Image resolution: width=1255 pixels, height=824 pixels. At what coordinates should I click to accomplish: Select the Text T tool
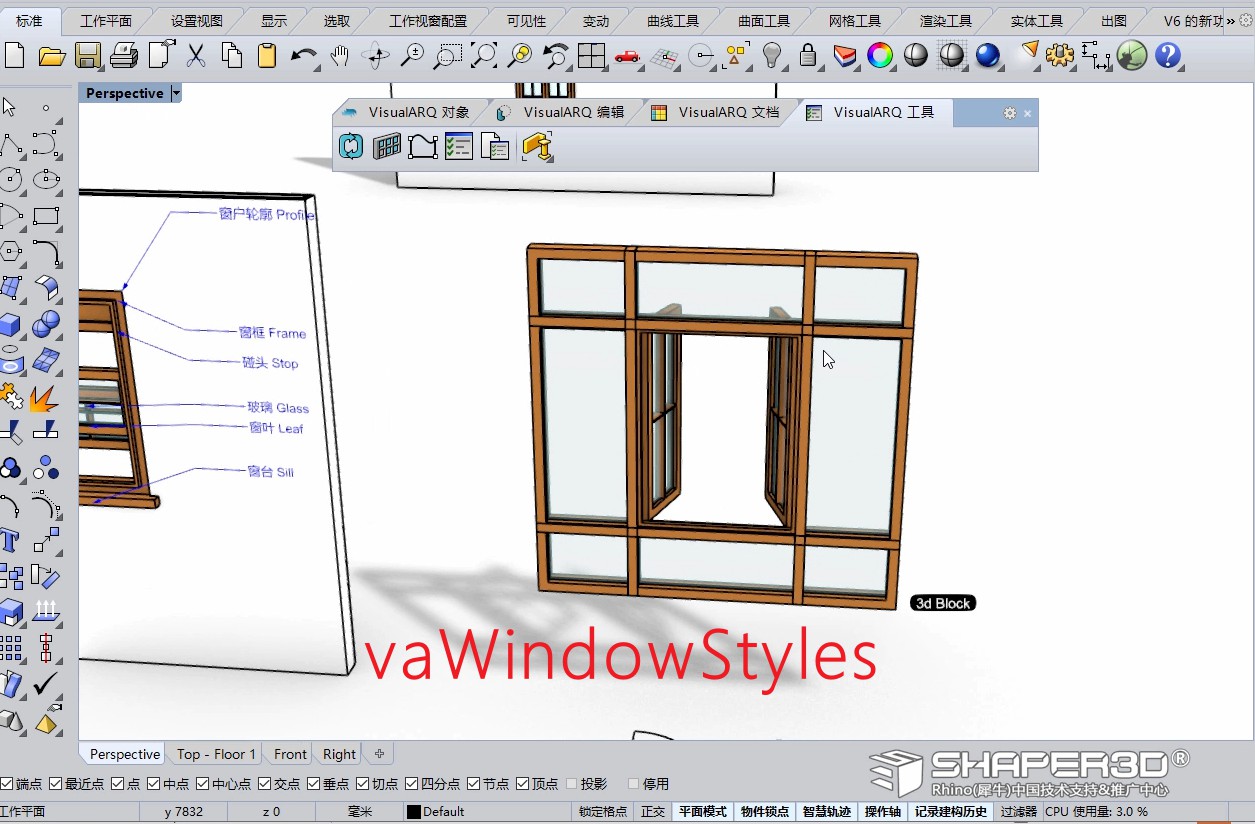click(x=10, y=541)
